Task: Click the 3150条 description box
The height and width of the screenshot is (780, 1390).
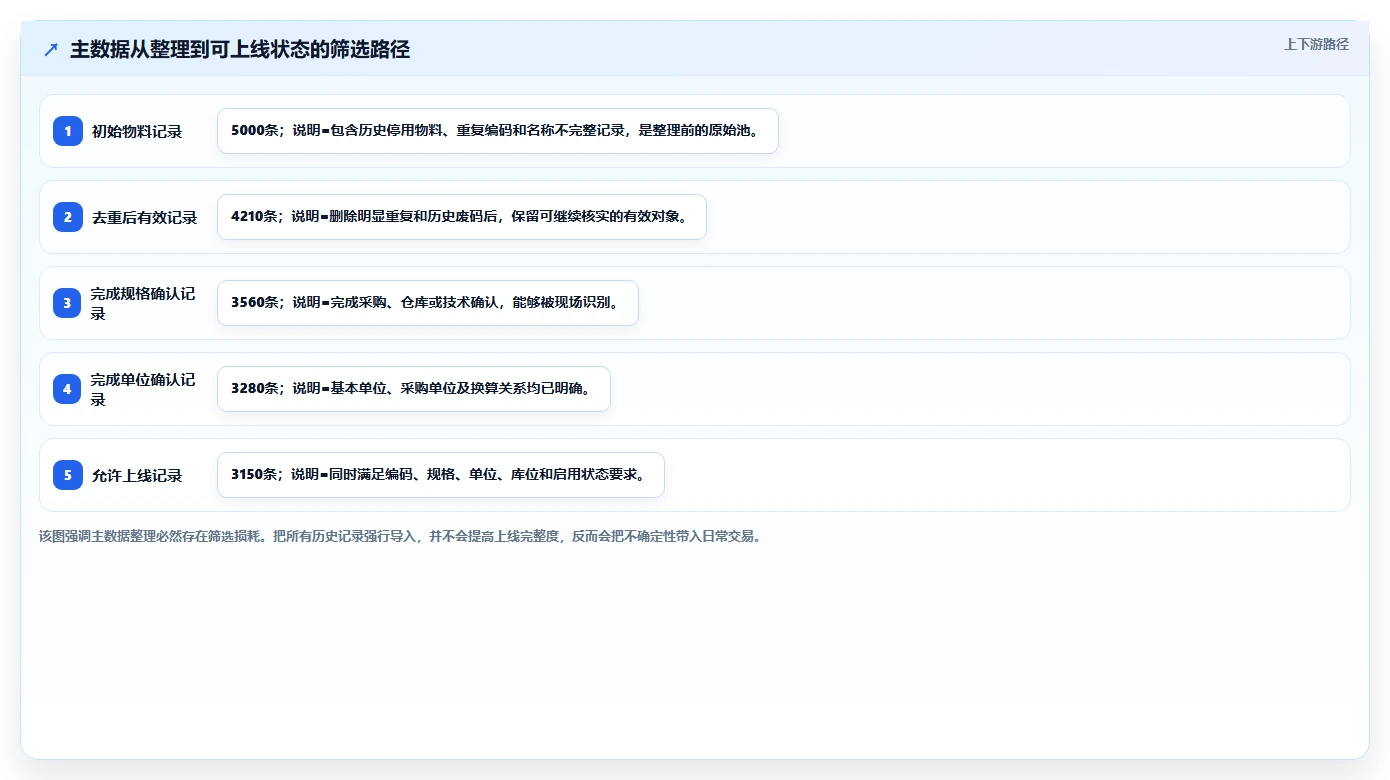Action: tap(441, 475)
